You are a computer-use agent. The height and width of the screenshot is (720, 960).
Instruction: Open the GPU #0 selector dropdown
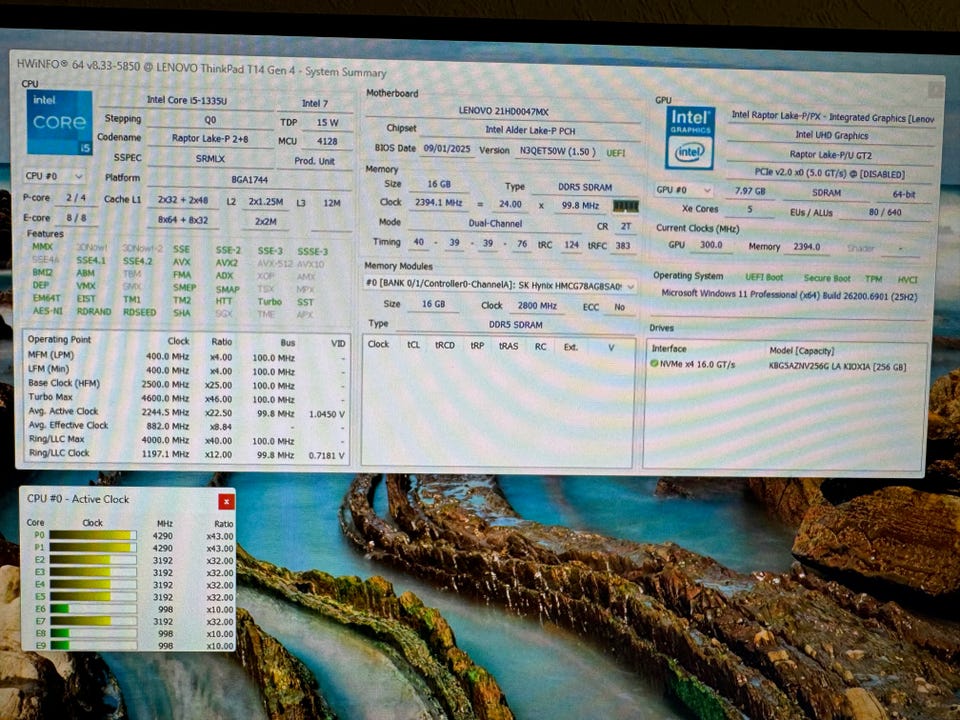pyautogui.click(x=683, y=190)
